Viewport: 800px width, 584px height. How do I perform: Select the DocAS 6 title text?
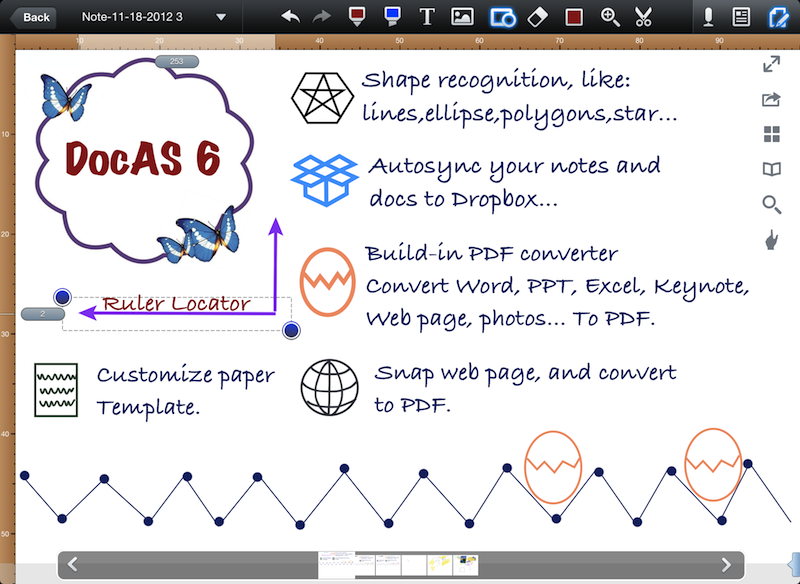tap(143, 159)
